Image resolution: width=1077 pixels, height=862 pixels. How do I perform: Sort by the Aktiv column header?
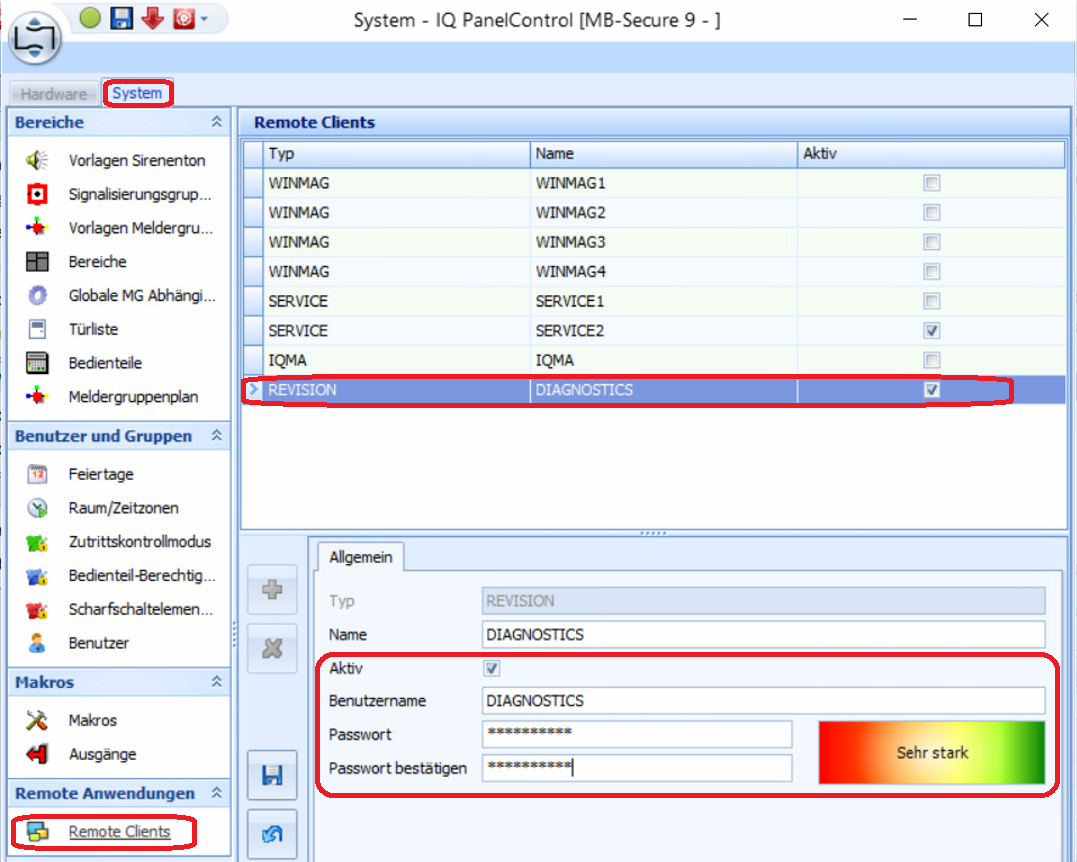pyautogui.click(x=931, y=154)
